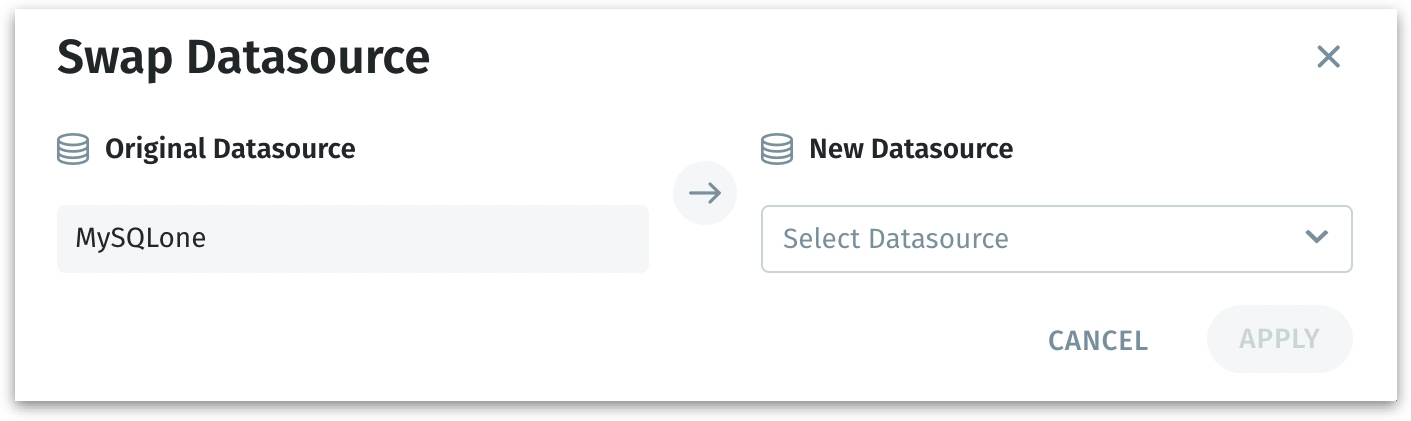
Task: Click the Original Datasource database icon
Action: pos(73,150)
